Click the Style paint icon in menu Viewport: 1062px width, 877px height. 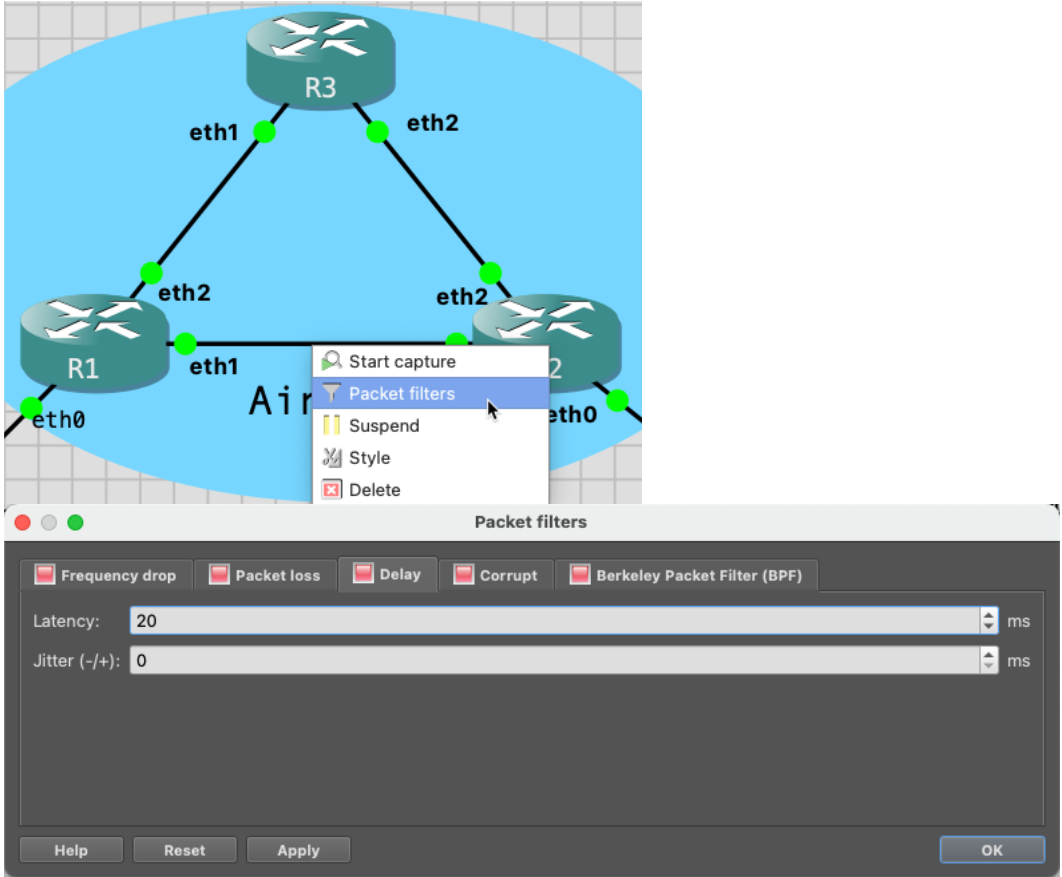point(332,458)
